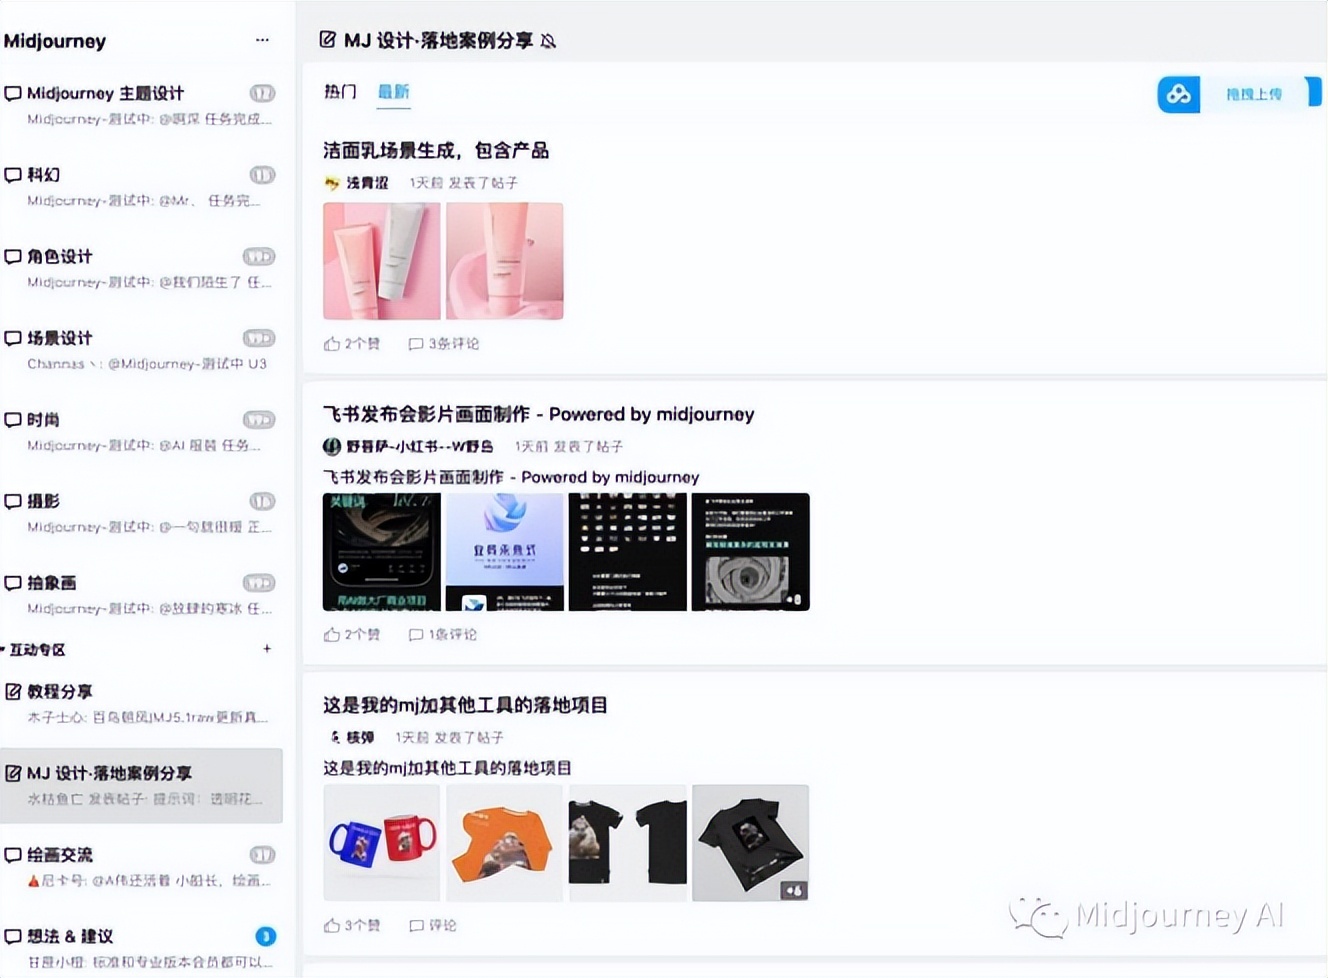This screenshot has height=978, width=1328.
Task: Like the 飞书发布会影片画面制作 post
Action: tap(351, 635)
